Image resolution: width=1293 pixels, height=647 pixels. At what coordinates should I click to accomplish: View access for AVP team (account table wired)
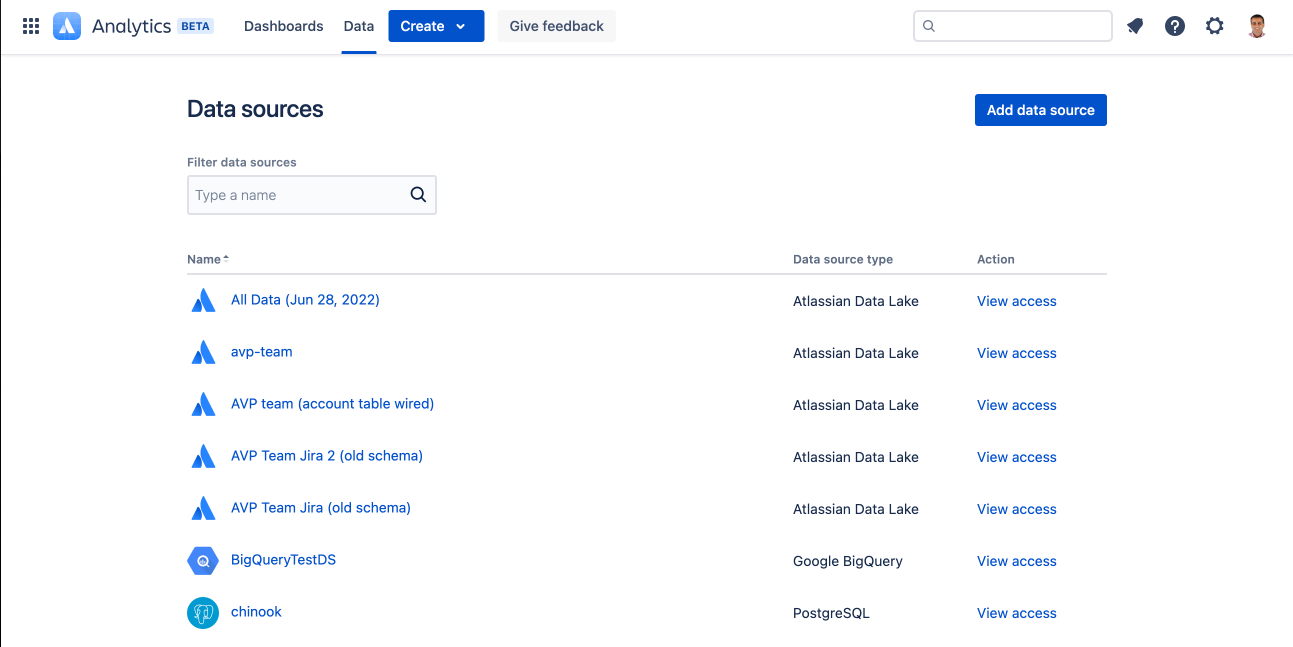pos(1017,405)
